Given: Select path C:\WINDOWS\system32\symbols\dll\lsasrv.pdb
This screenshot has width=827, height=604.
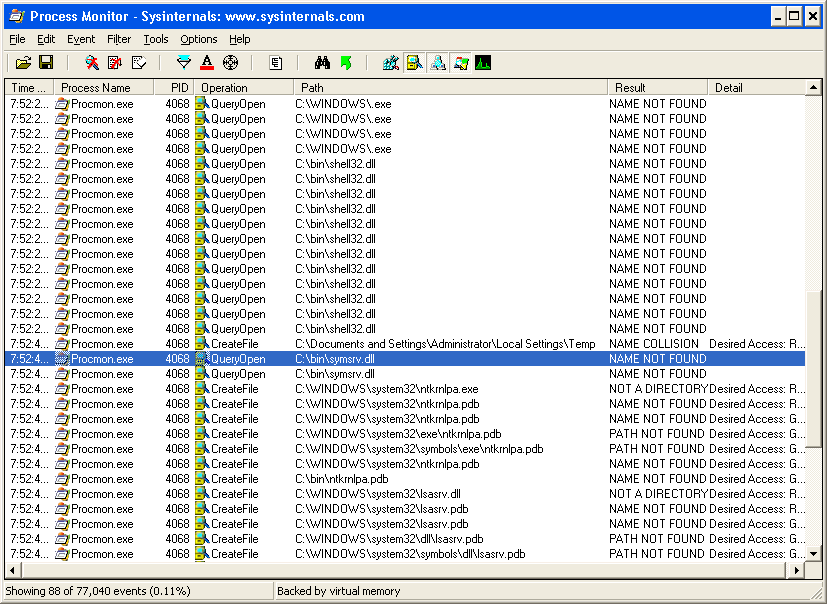Looking at the screenshot, I should tap(410, 554).
